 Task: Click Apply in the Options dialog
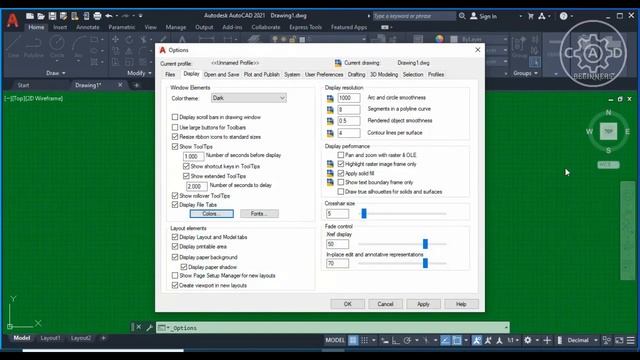[423, 304]
